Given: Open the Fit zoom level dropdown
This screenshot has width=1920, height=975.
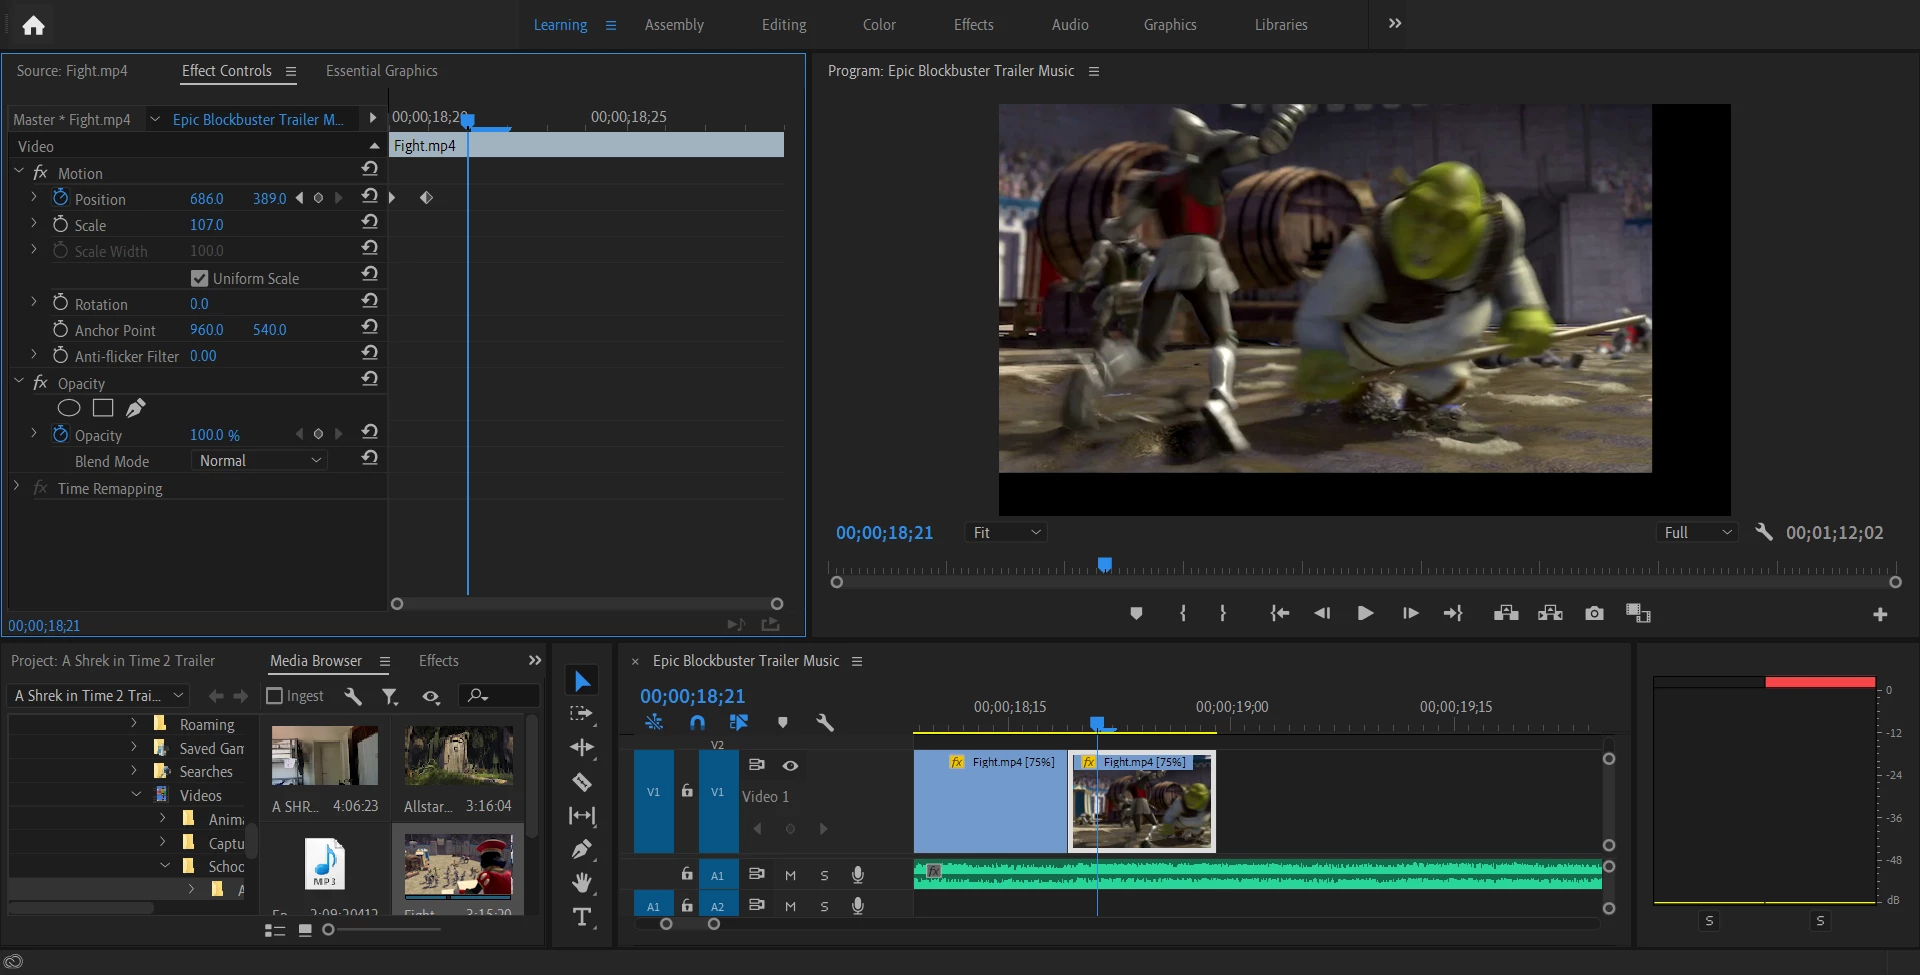Looking at the screenshot, I should (x=1006, y=533).
